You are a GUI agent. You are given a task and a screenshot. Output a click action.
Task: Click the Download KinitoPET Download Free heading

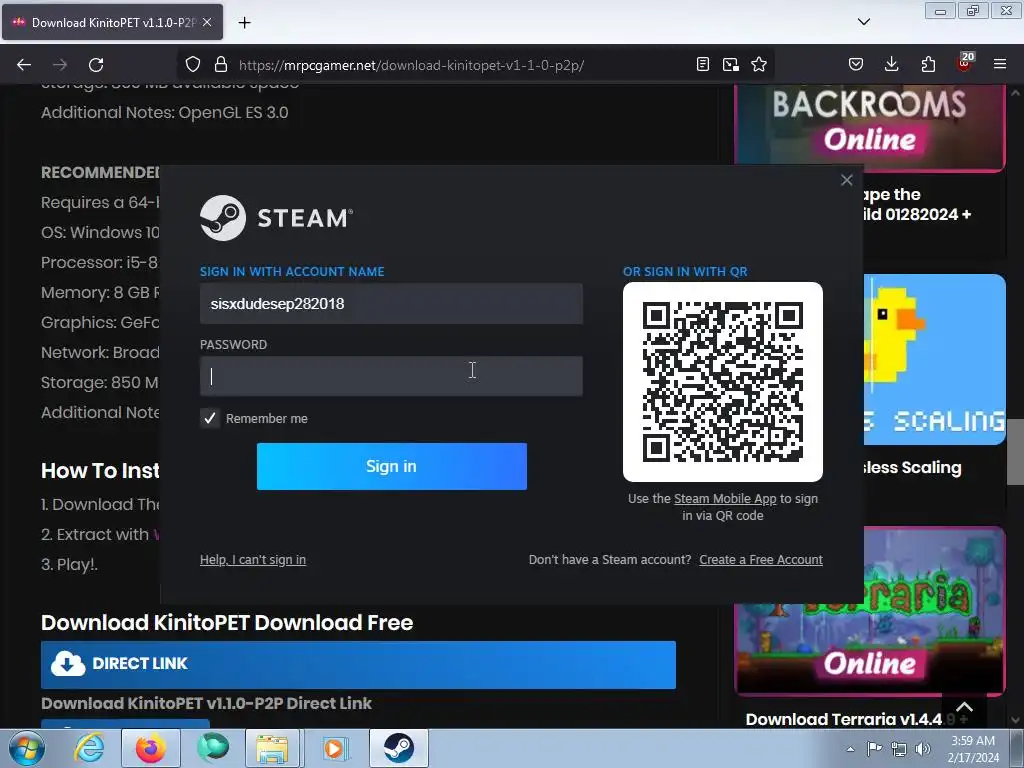tap(227, 622)
